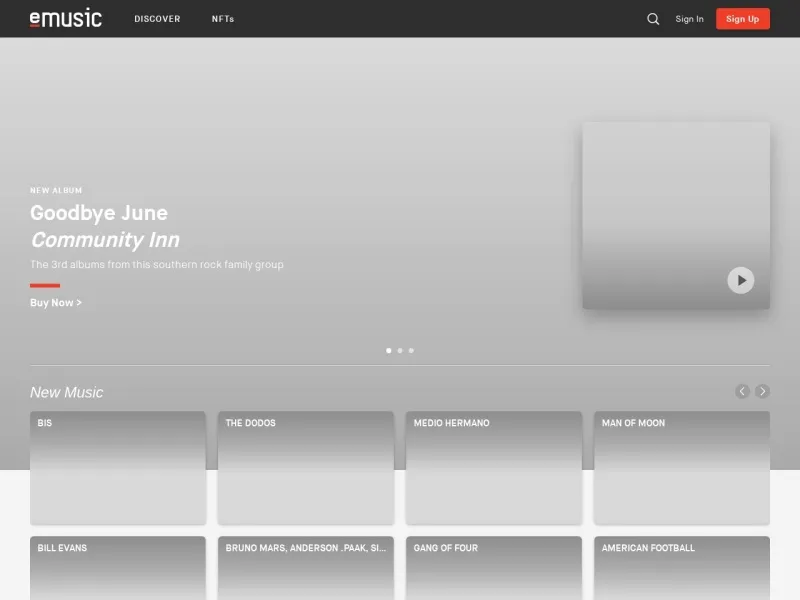Open the DISCOVER menu

[157, 19]
